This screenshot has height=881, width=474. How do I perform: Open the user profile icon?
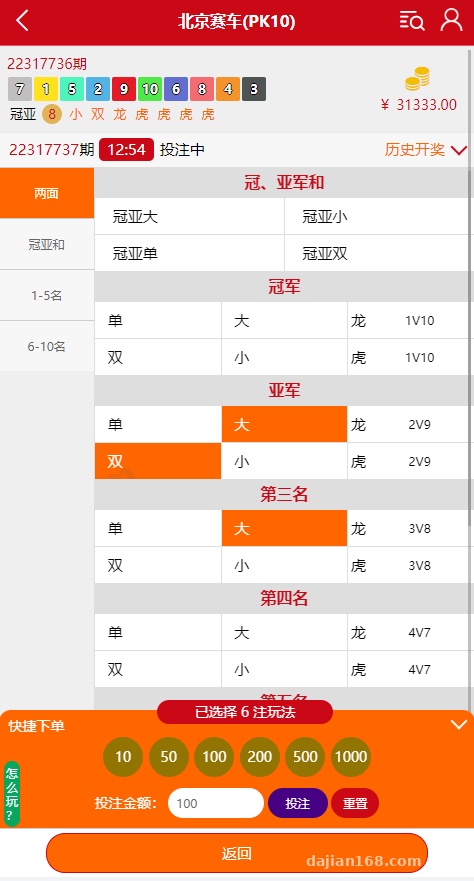click(x=452, y=20)
